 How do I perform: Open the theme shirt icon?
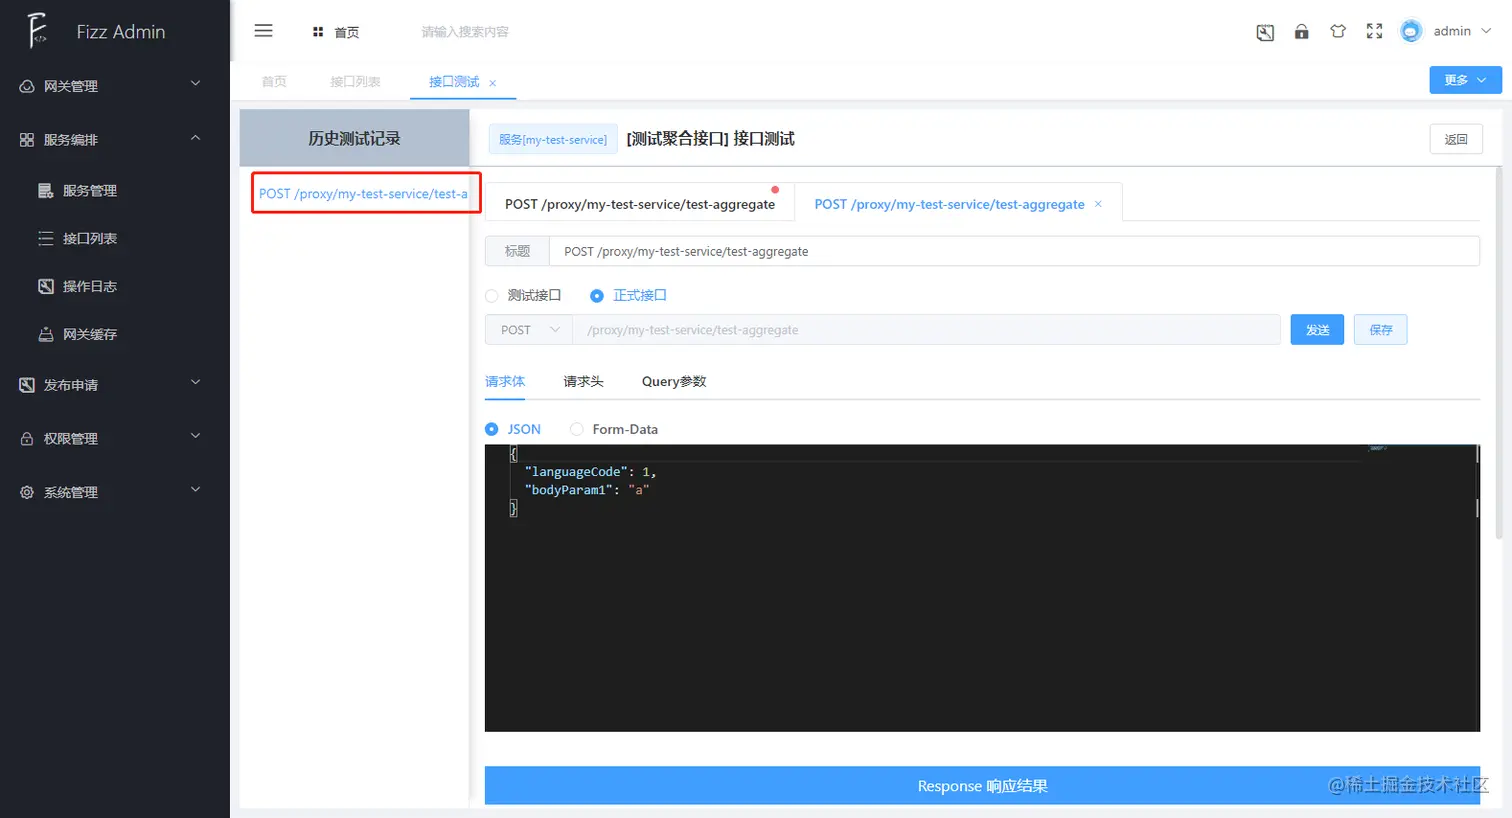(1338, 31)
